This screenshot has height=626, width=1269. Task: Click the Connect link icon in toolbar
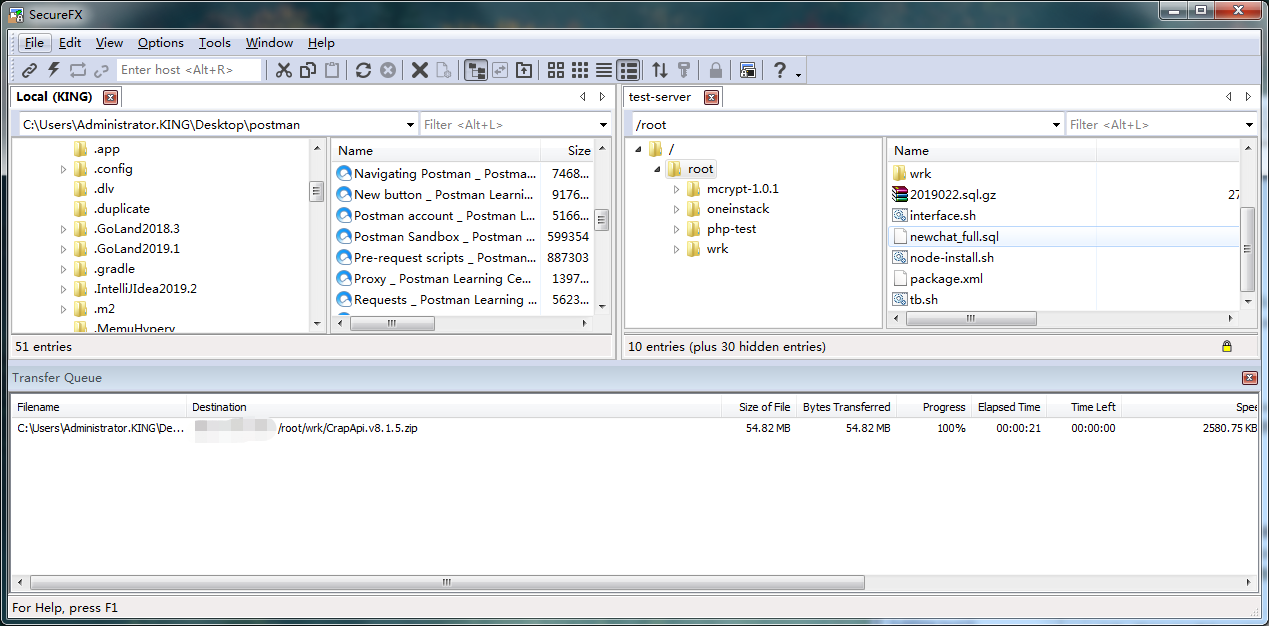click(29, 70)
